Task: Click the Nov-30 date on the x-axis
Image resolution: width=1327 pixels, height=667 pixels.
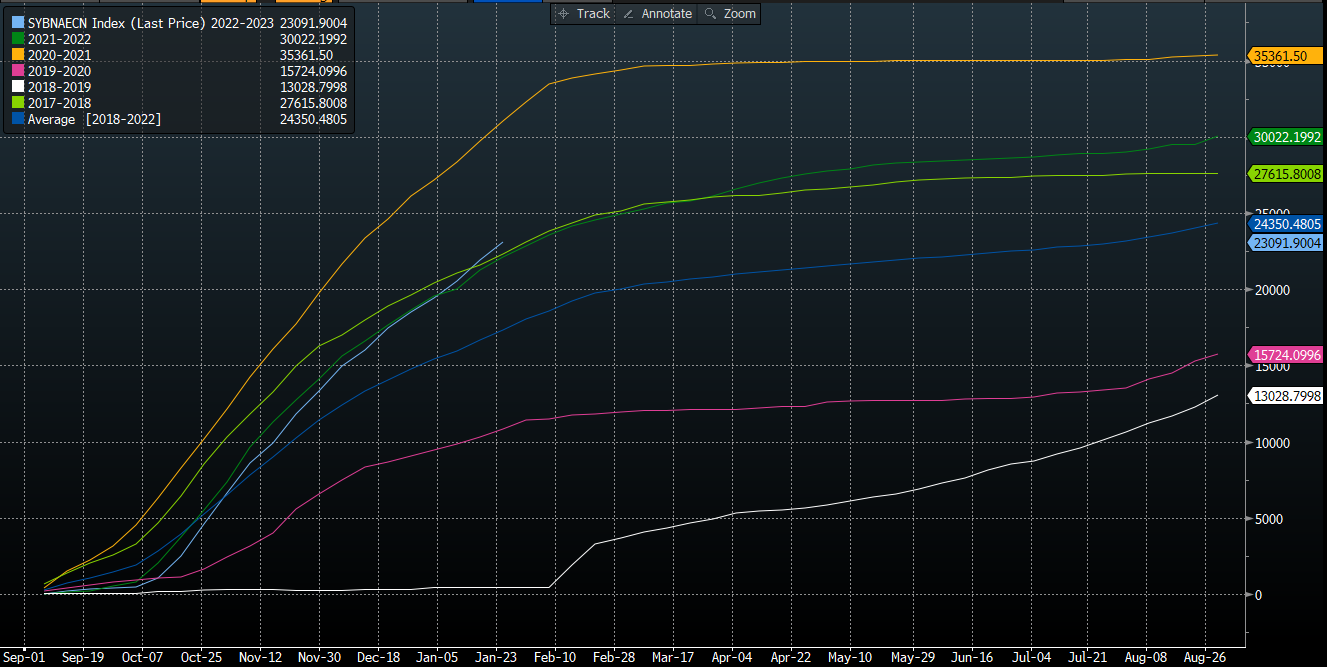Action: 317,658
